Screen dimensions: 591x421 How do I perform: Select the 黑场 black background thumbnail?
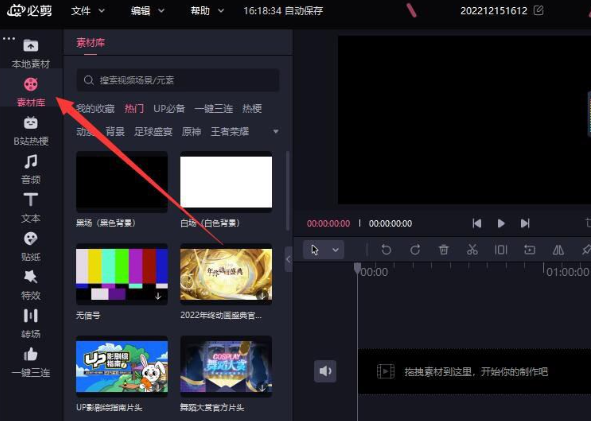click(x=122, y=182)
